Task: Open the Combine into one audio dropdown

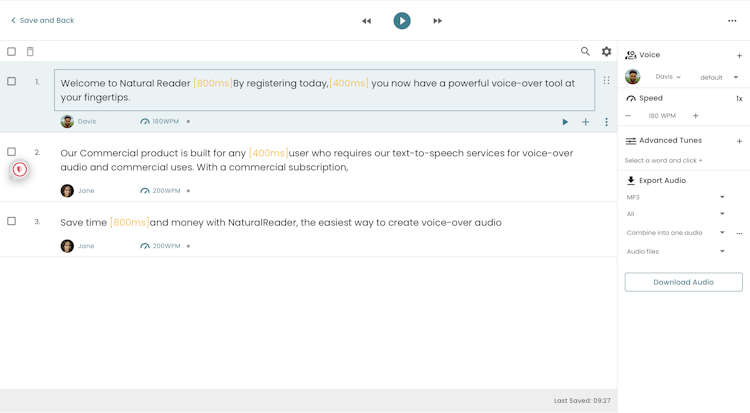Action: click(x=675, y=233)
